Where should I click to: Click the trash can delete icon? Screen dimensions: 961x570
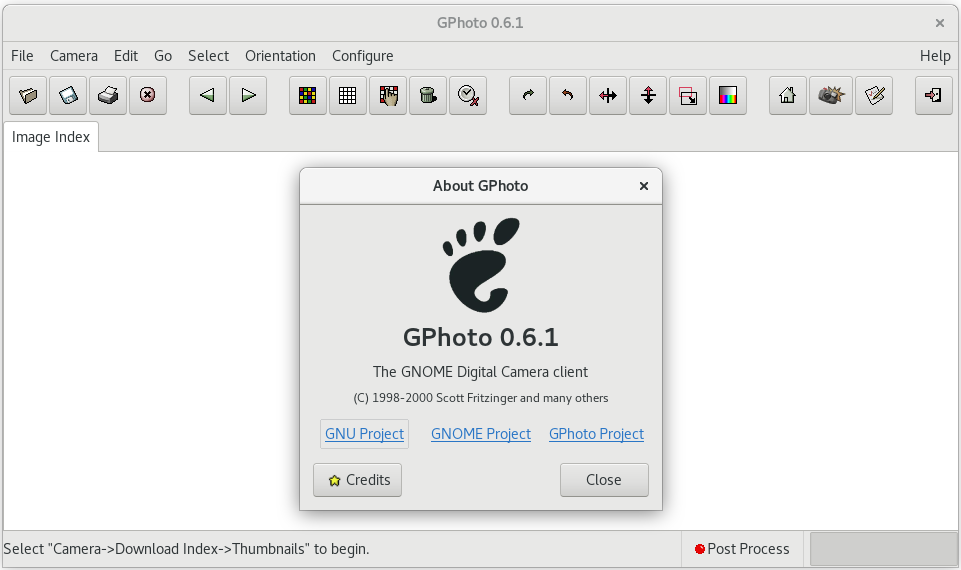pos(428,96)
